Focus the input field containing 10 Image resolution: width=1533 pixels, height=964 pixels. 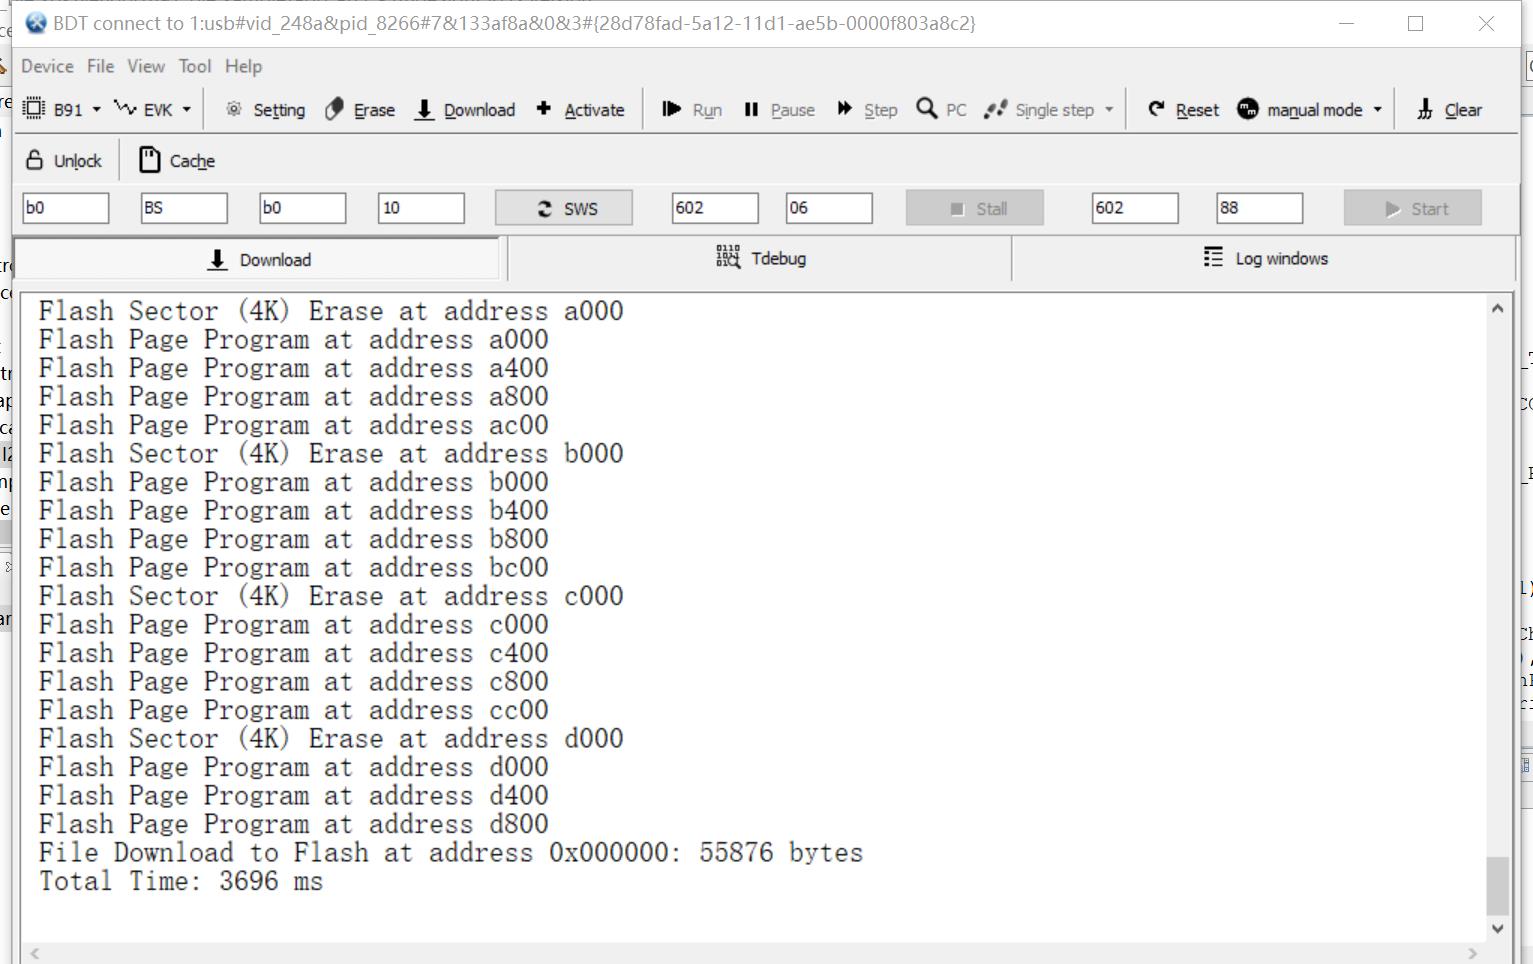point(421,208)
